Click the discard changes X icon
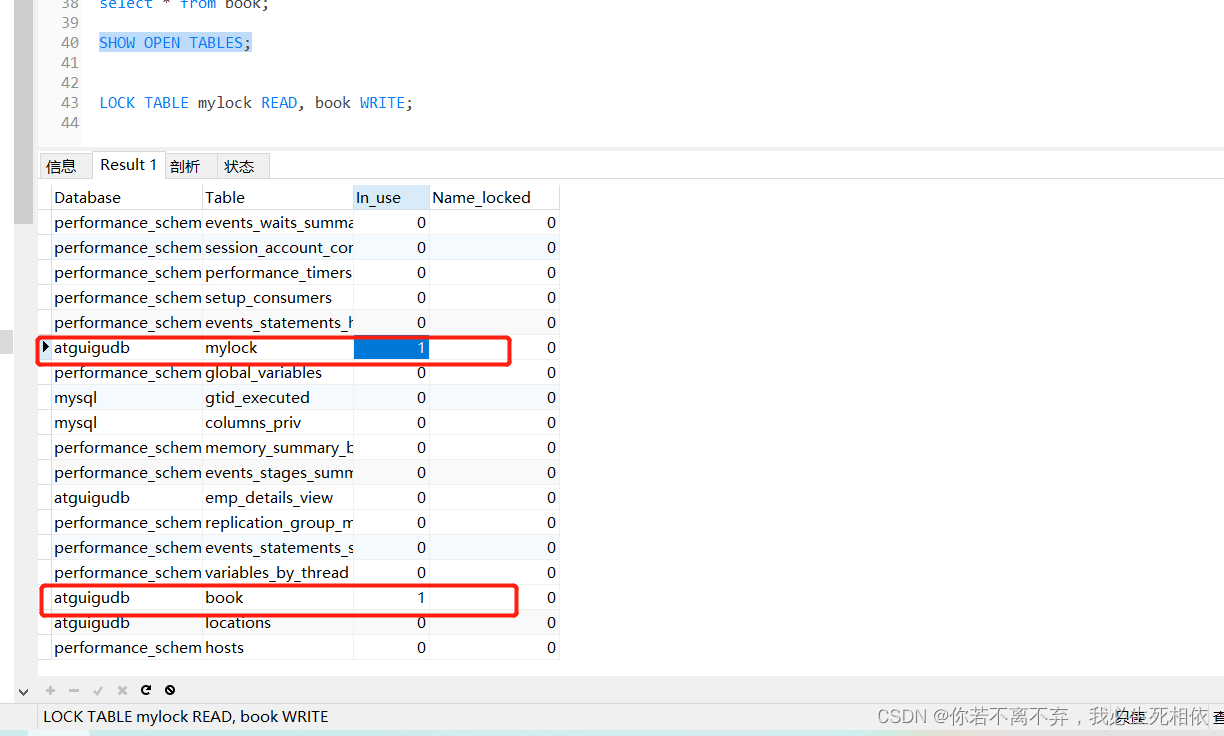This screenshot has height=736, width=1224. [122, 690]
